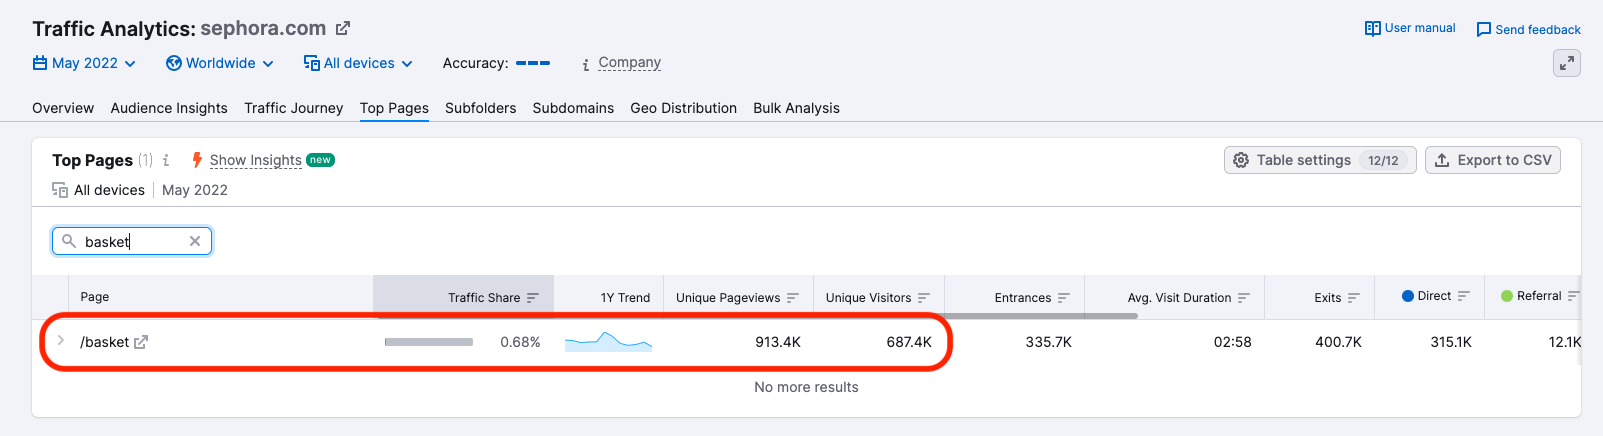
Task: Click the 1Y Trend sparkline for /basket
Action: pos(608,342)
